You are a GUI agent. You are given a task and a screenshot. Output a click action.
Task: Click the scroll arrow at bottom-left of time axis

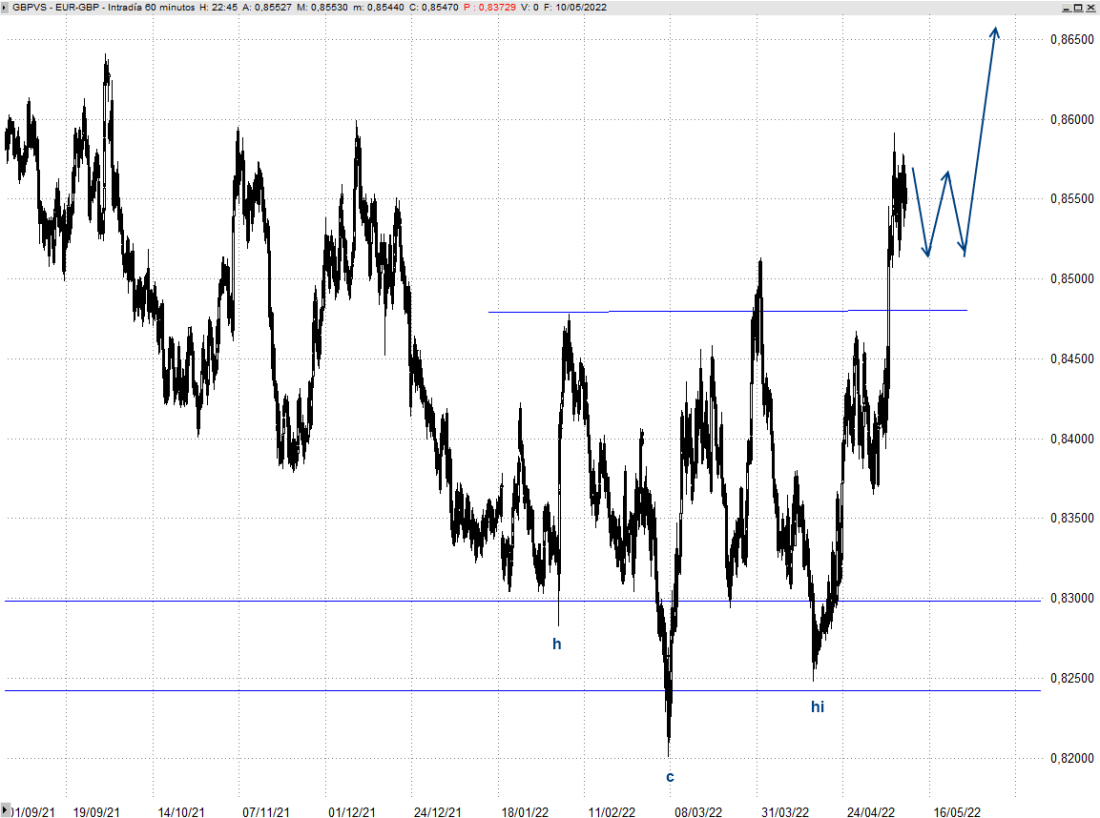pos(6,810)
